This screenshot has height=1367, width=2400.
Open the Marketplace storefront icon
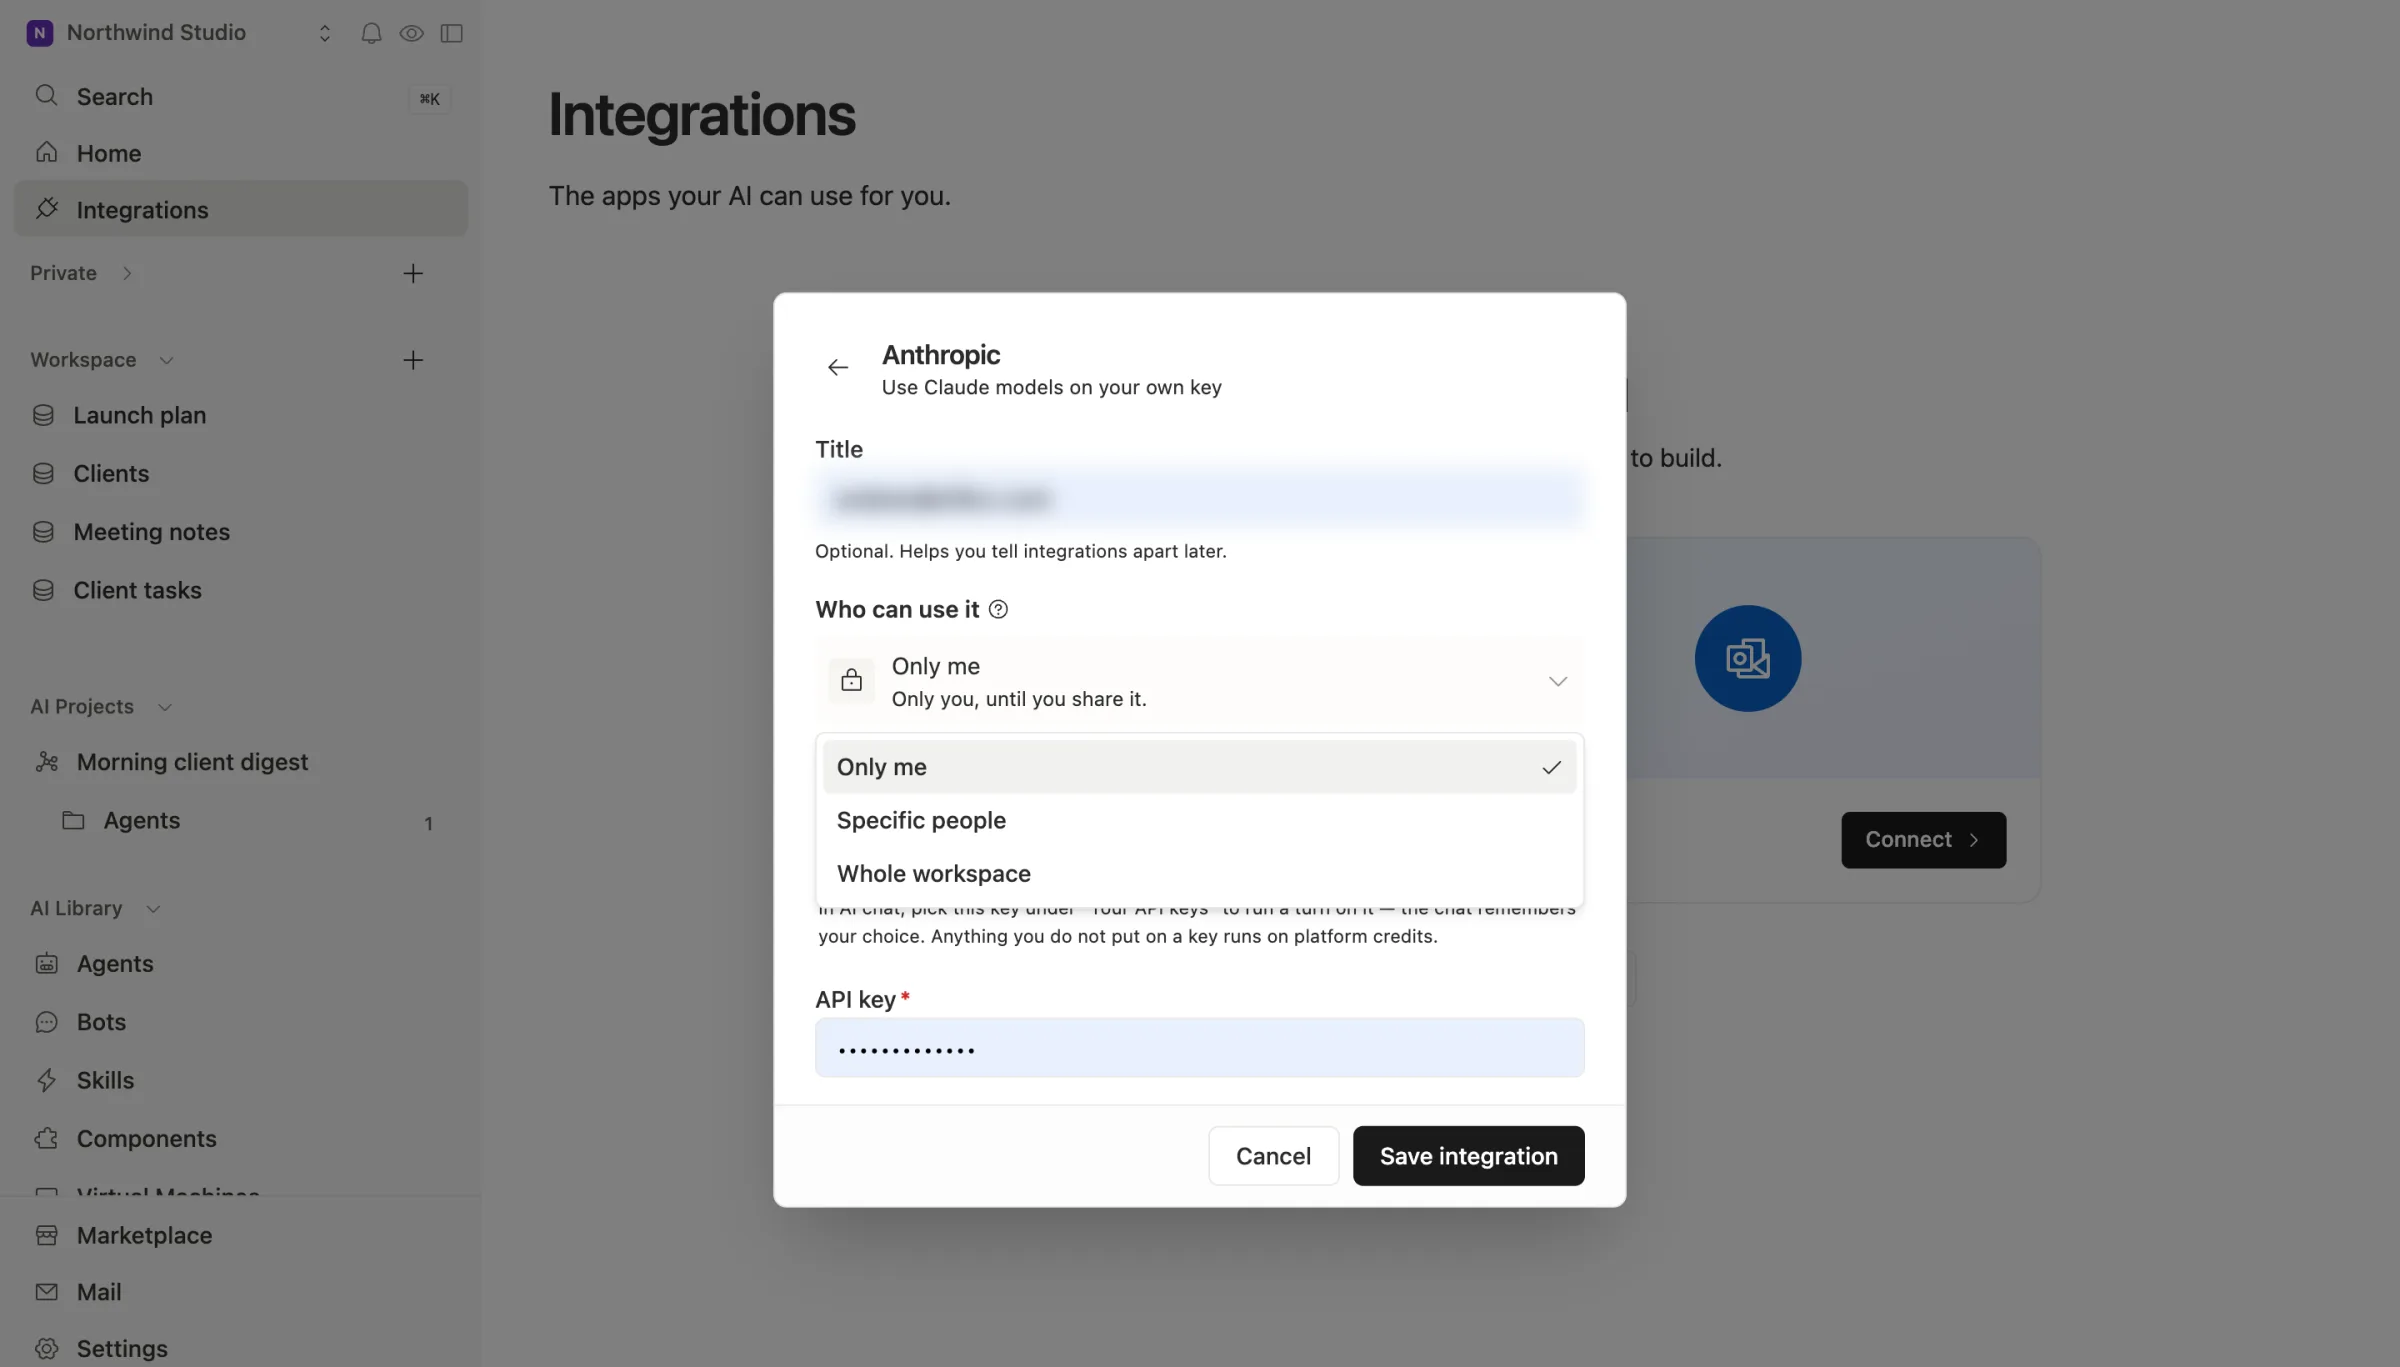pyautogui.click(x=46, y=1235)
